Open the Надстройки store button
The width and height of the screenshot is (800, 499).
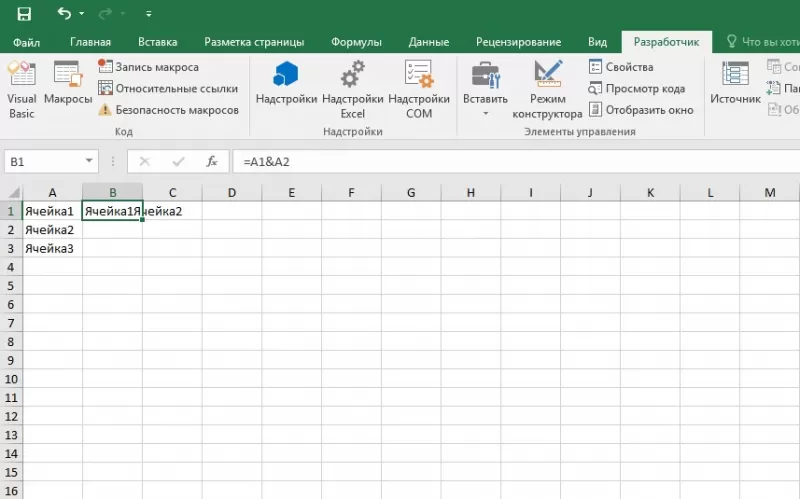pyautogui.click(x=286, y=83)
